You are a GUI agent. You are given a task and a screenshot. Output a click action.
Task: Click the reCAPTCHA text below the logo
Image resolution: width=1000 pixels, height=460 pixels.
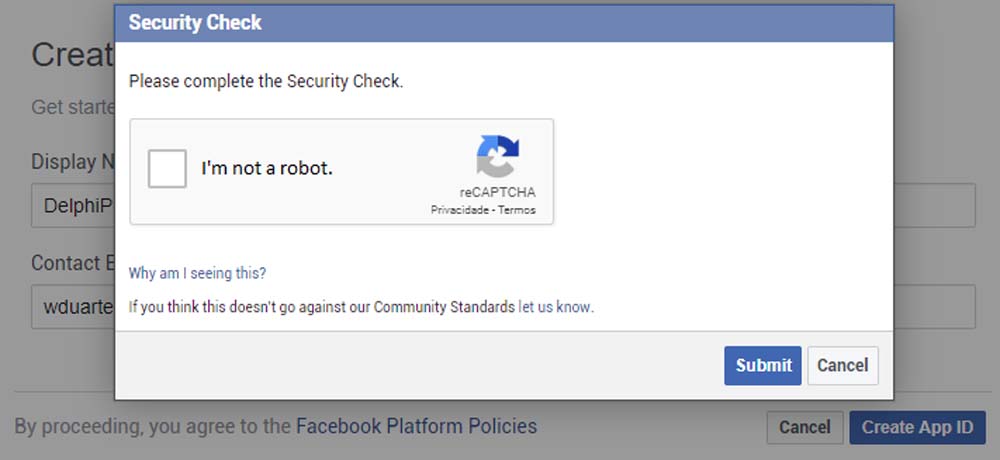click(497, 192)
